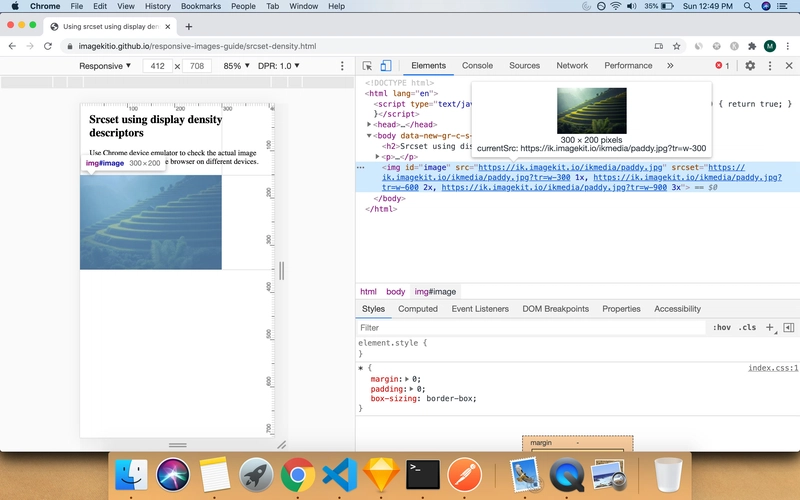The image size is (800, 500).
Task: Bookmark this page with the star
Action: pyautogui.click(x=677, y=46)
